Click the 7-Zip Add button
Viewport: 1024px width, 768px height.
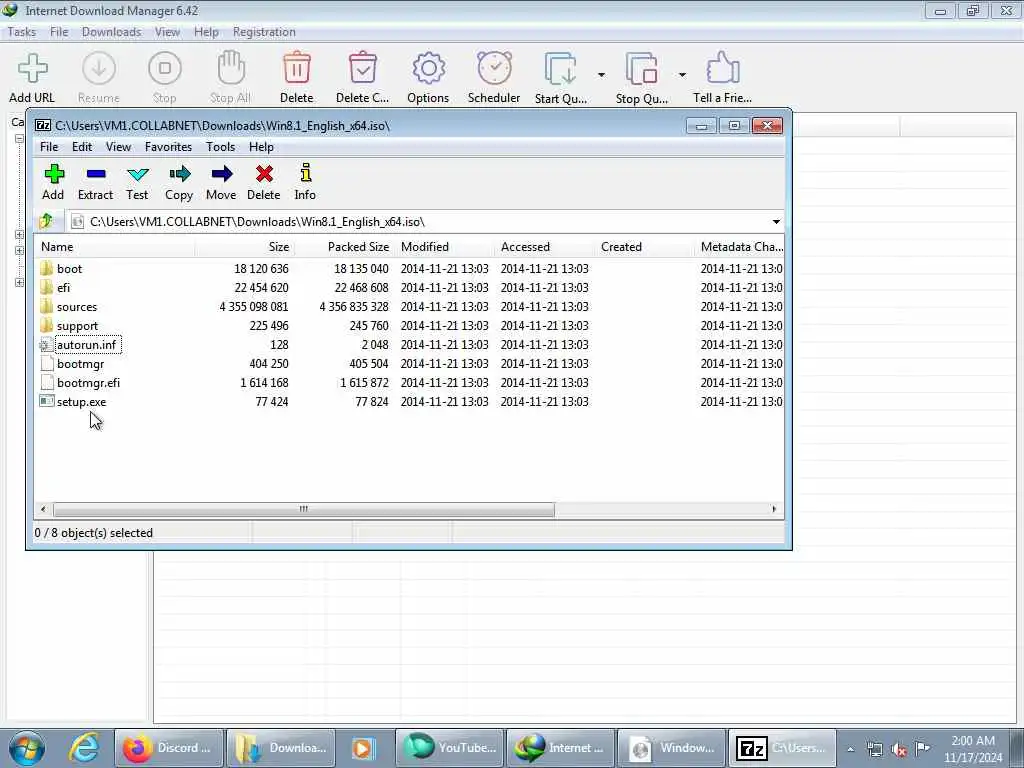[x=54, y=182]
